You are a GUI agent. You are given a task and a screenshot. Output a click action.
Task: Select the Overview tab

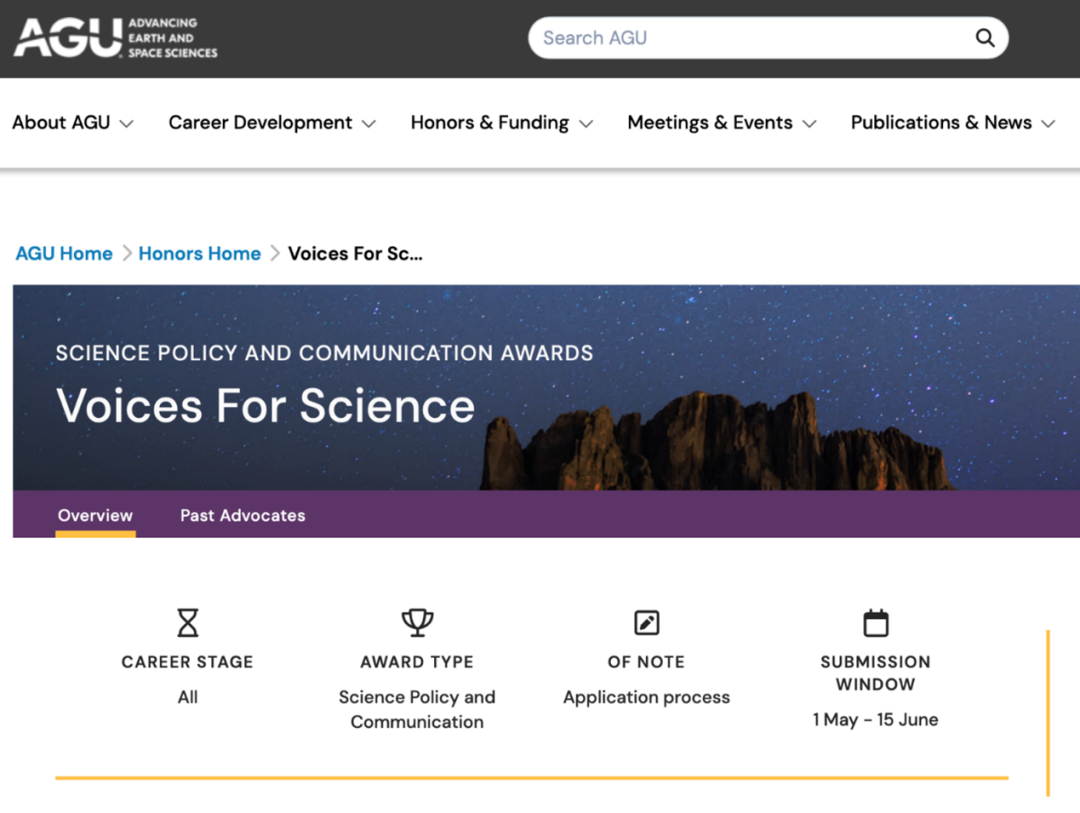click(x=95, y=516)
